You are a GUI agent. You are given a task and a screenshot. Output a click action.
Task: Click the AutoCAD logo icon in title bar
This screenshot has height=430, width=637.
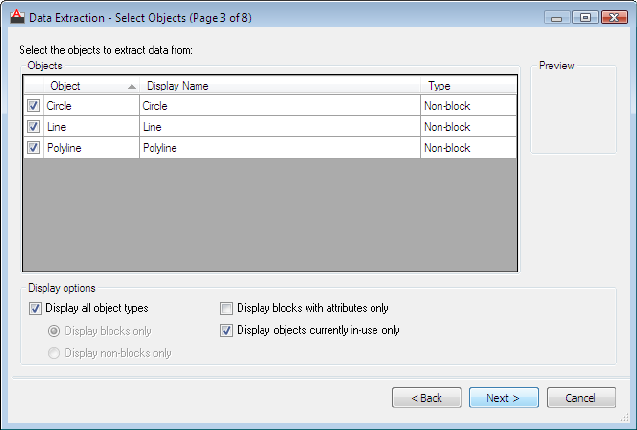click(x=16, y=17)
